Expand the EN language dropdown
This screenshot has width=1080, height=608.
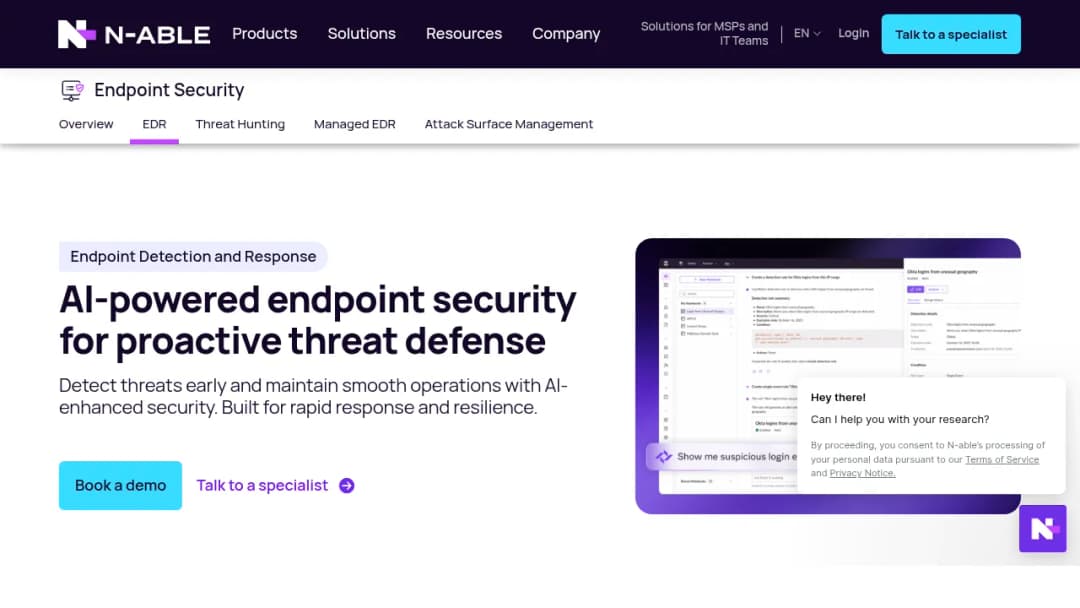(807, 33)
